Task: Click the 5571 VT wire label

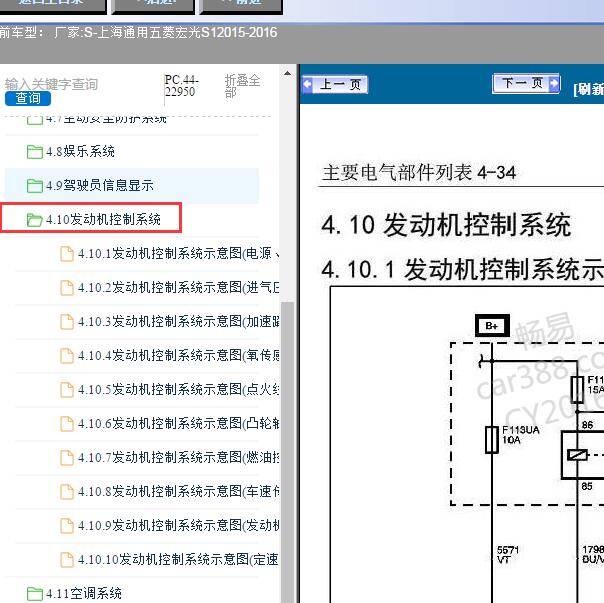Action: click(x=508, y=554)
